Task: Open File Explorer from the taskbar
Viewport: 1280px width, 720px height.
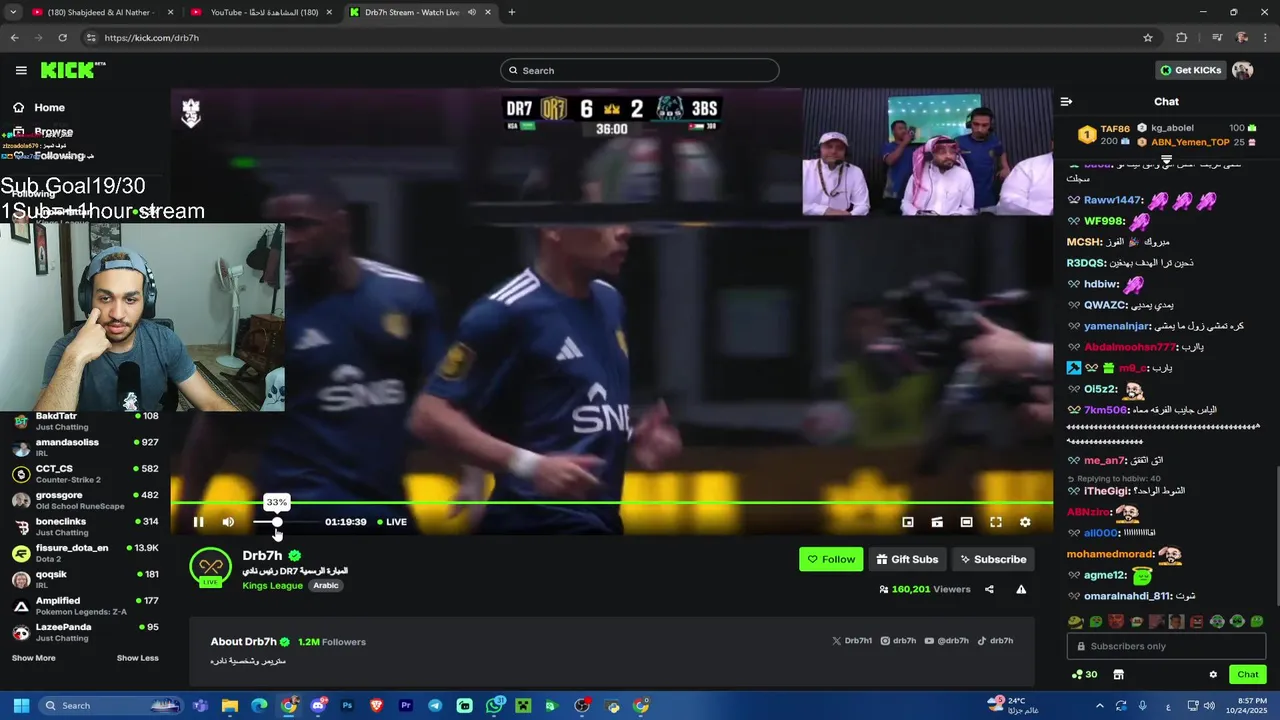Action: coord(230,706)
